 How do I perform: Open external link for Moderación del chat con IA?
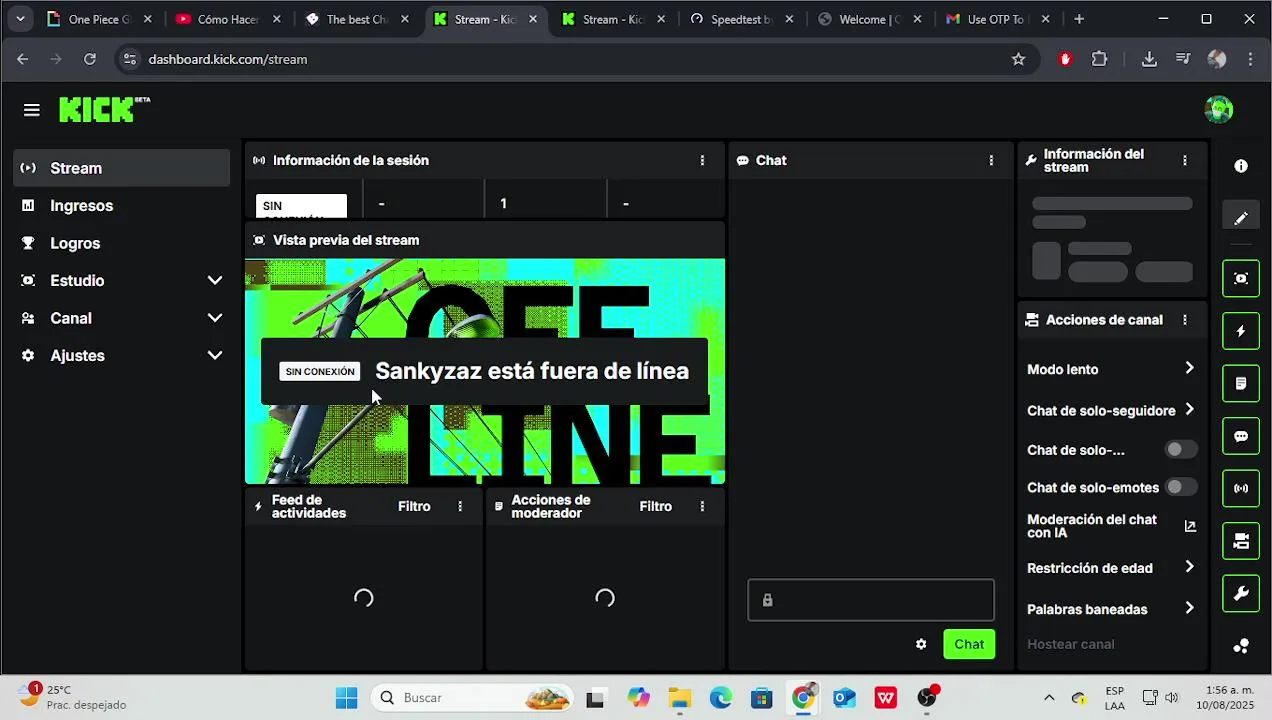click(1190, 526)
